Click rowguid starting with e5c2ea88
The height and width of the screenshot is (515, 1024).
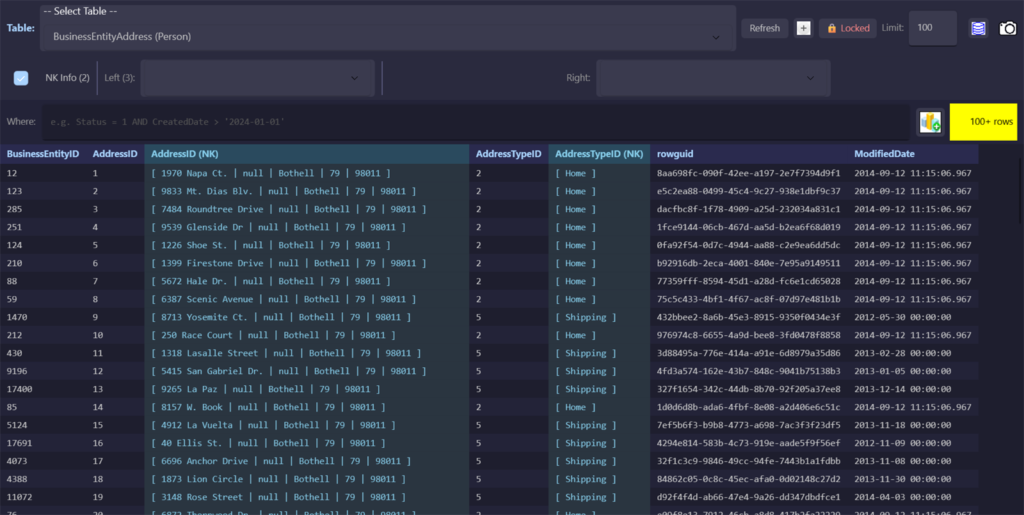(x=748, y=191)
